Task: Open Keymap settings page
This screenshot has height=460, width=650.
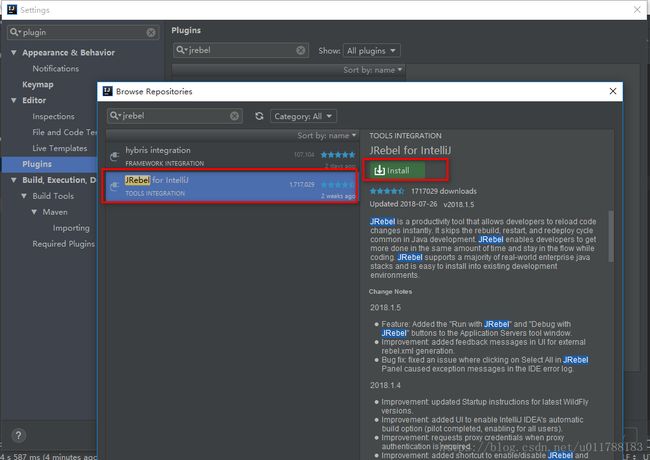Action: coord(38,85)
